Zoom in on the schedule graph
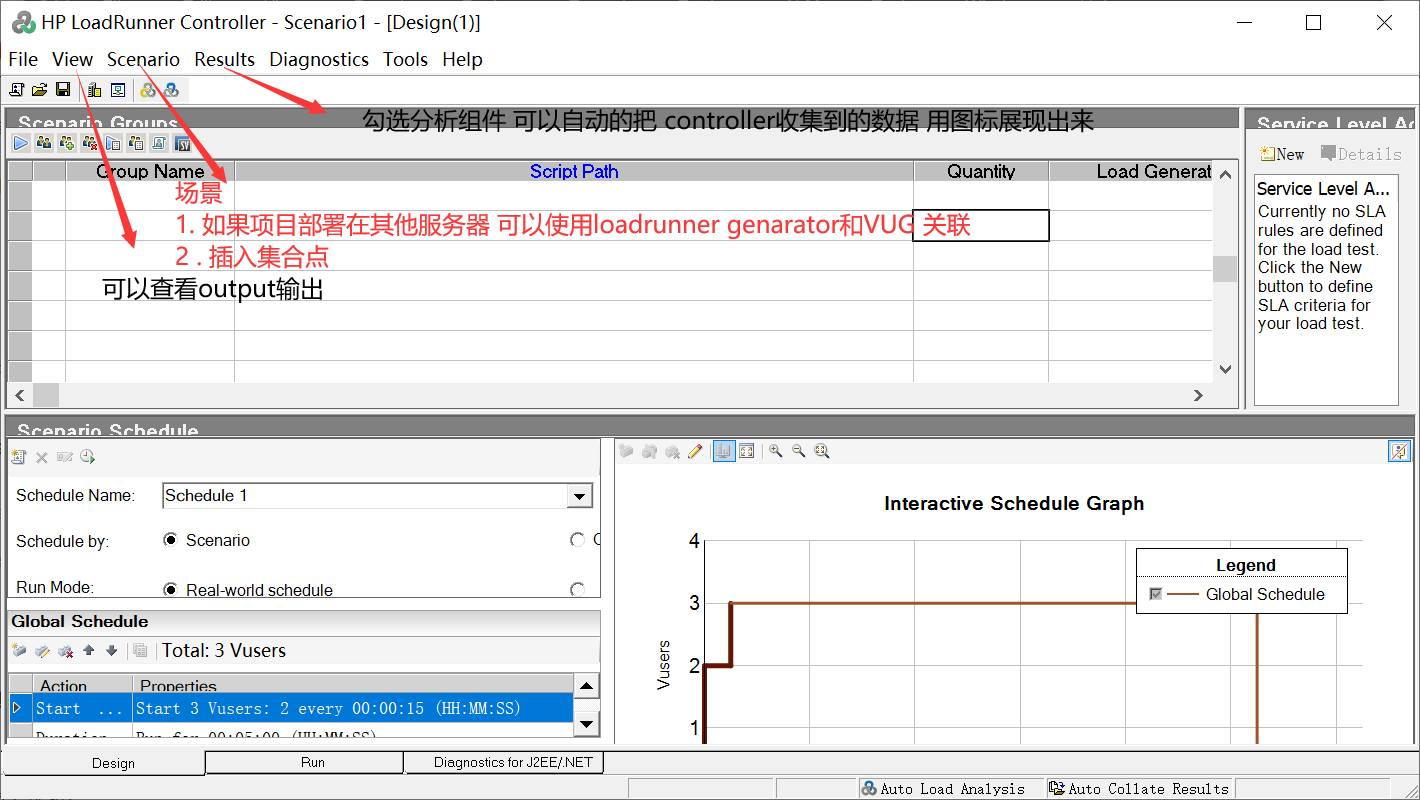1420x800 pixels. [x=776, y=452]
